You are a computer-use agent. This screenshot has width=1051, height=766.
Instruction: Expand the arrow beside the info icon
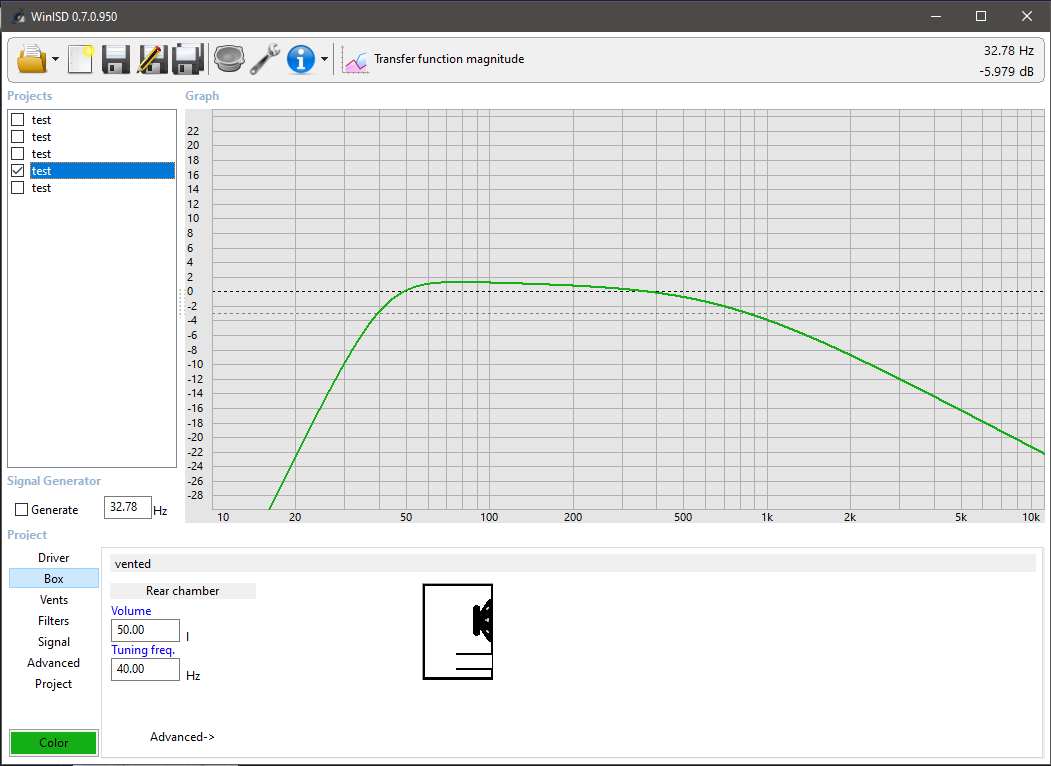(x=324, y=59)
